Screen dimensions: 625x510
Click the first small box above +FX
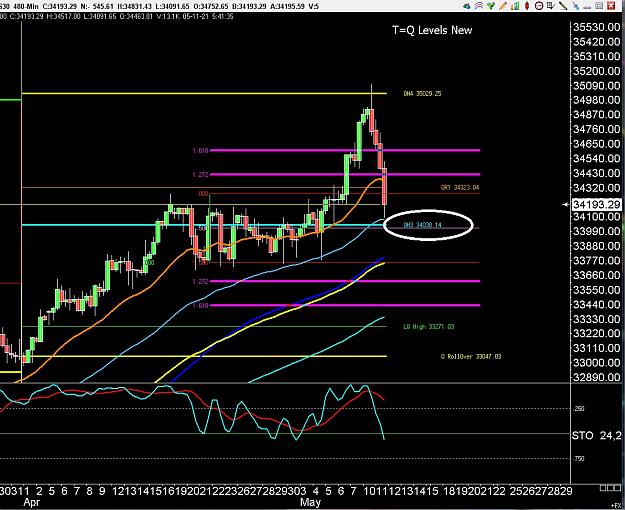[x=602, y=488]
